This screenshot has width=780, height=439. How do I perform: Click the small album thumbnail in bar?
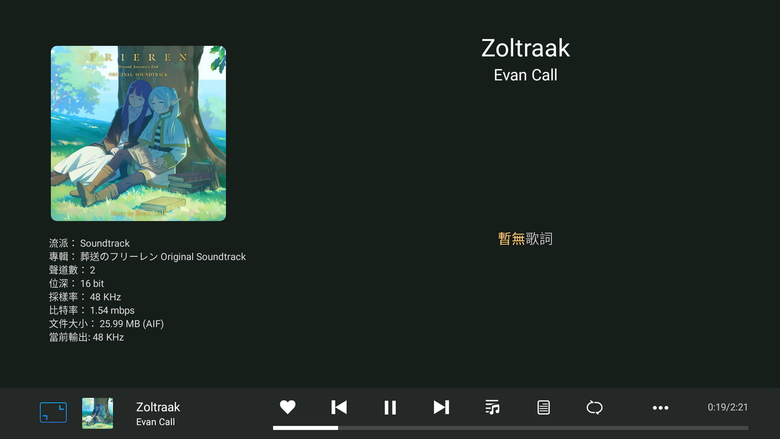point(98,413)
